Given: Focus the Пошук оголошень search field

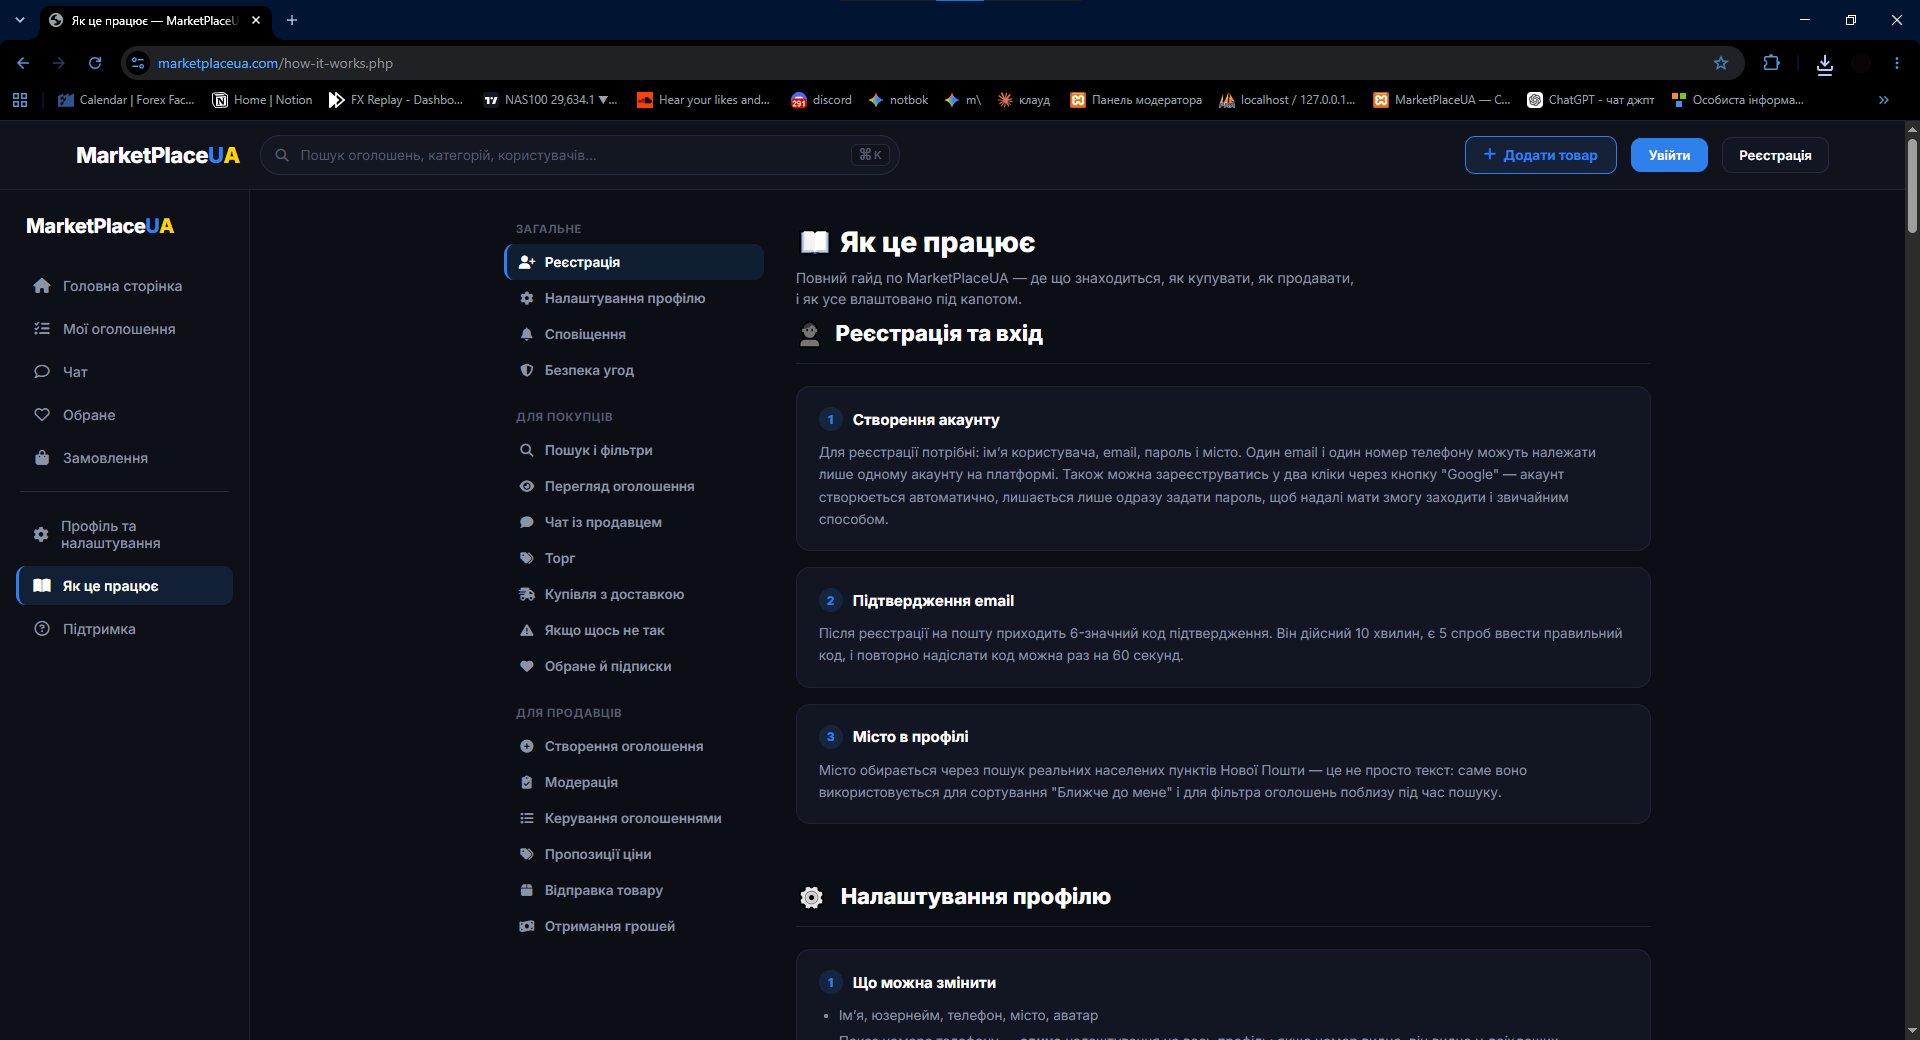Looking at the screenshot, I should 580,155.
